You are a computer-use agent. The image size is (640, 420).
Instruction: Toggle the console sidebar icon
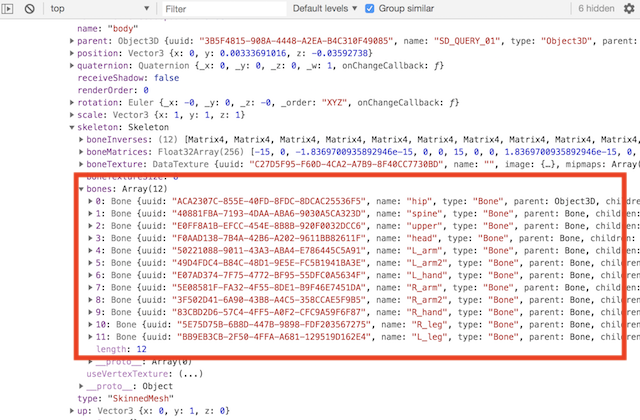coord(8,8)
